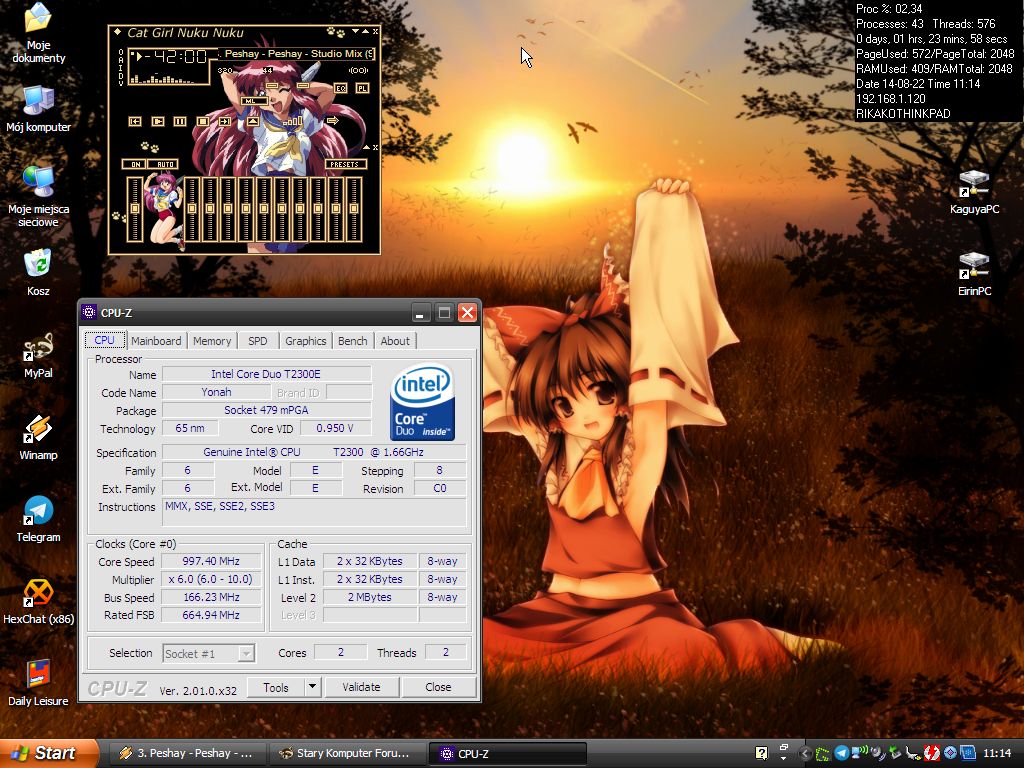Open the Graphics tab in CPU-Z
Image resolution: width=1024 pixels, height=768 pixels.
[x=306, y=341]
